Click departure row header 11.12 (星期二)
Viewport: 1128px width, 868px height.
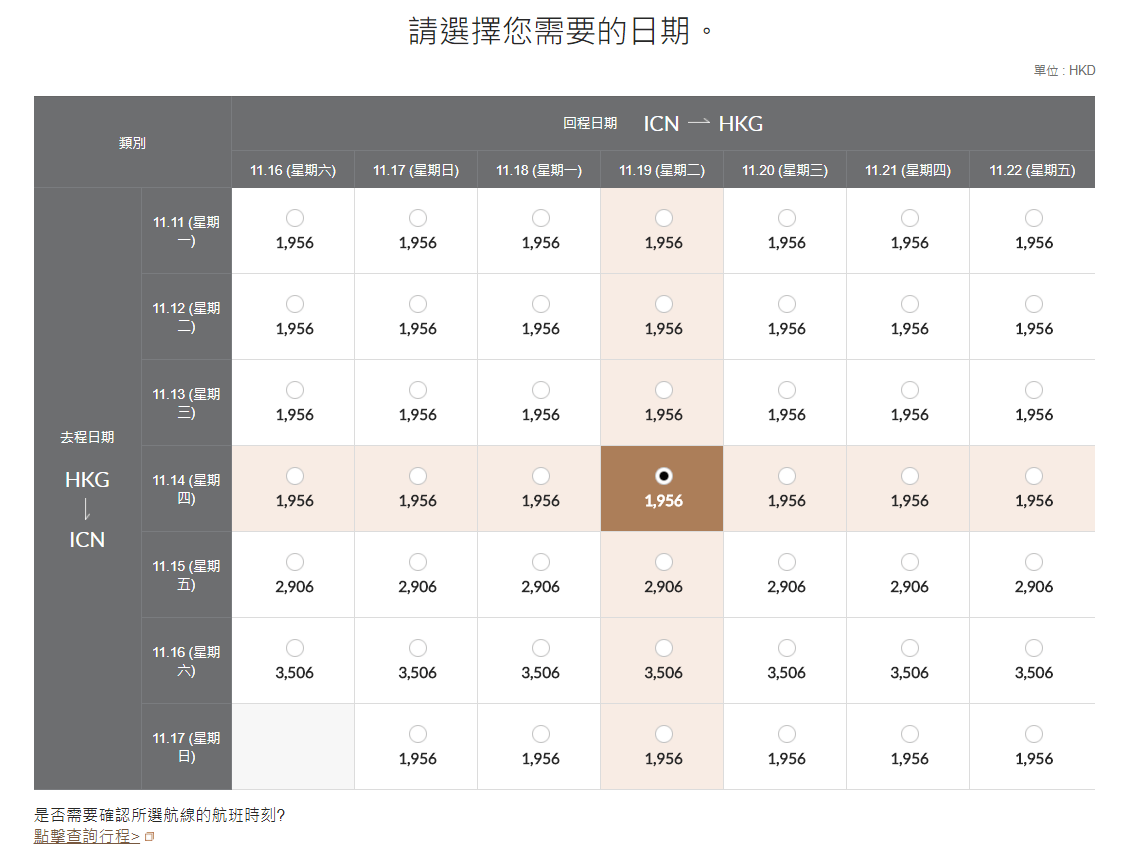pos(186,317)
